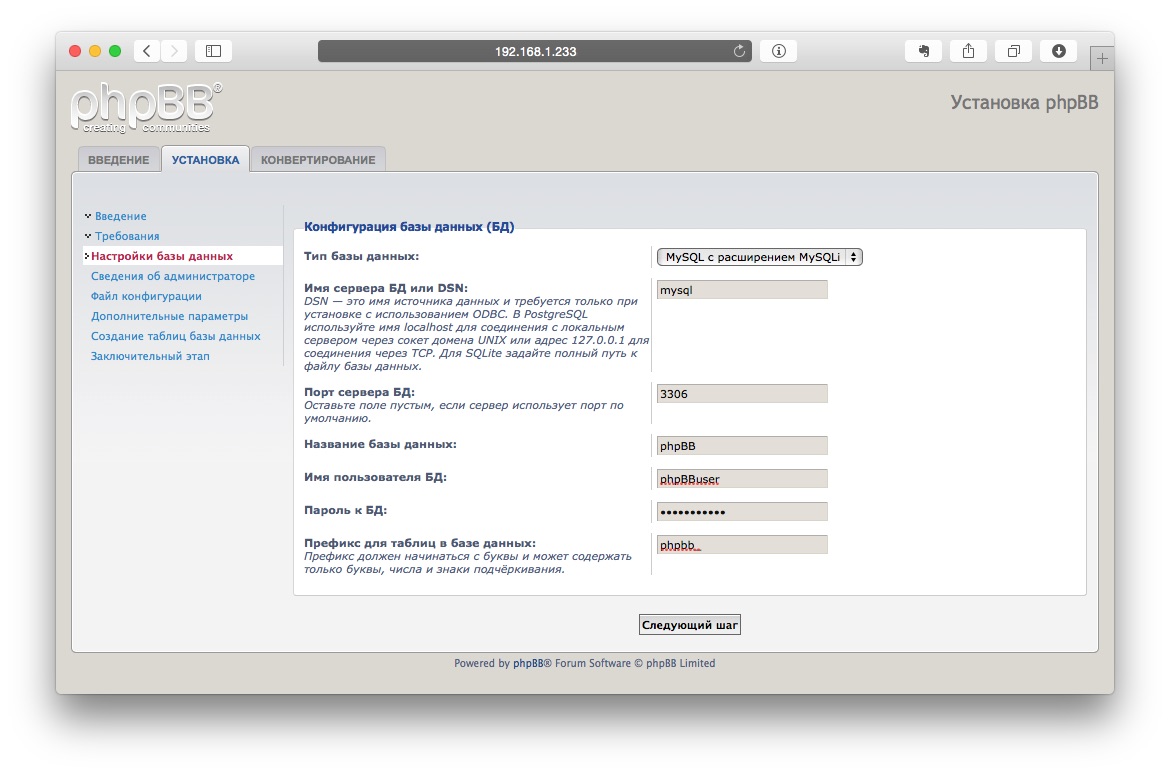Switch to the ВВЕДЕНИЕ tab
Viewport: 1170px width, 774px height.
point(119,160)
